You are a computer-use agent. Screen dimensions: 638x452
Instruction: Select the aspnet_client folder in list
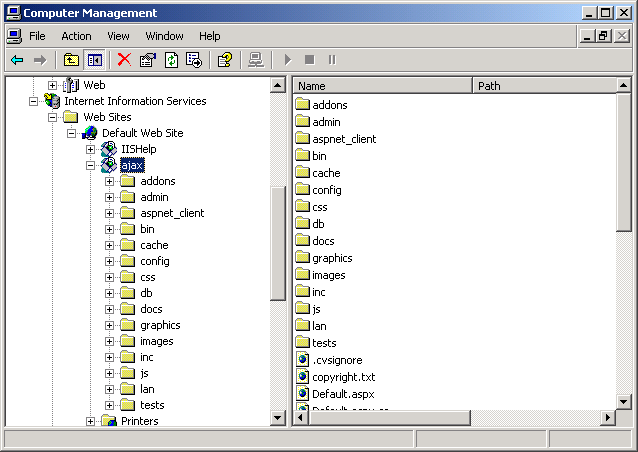click(343, 139)
